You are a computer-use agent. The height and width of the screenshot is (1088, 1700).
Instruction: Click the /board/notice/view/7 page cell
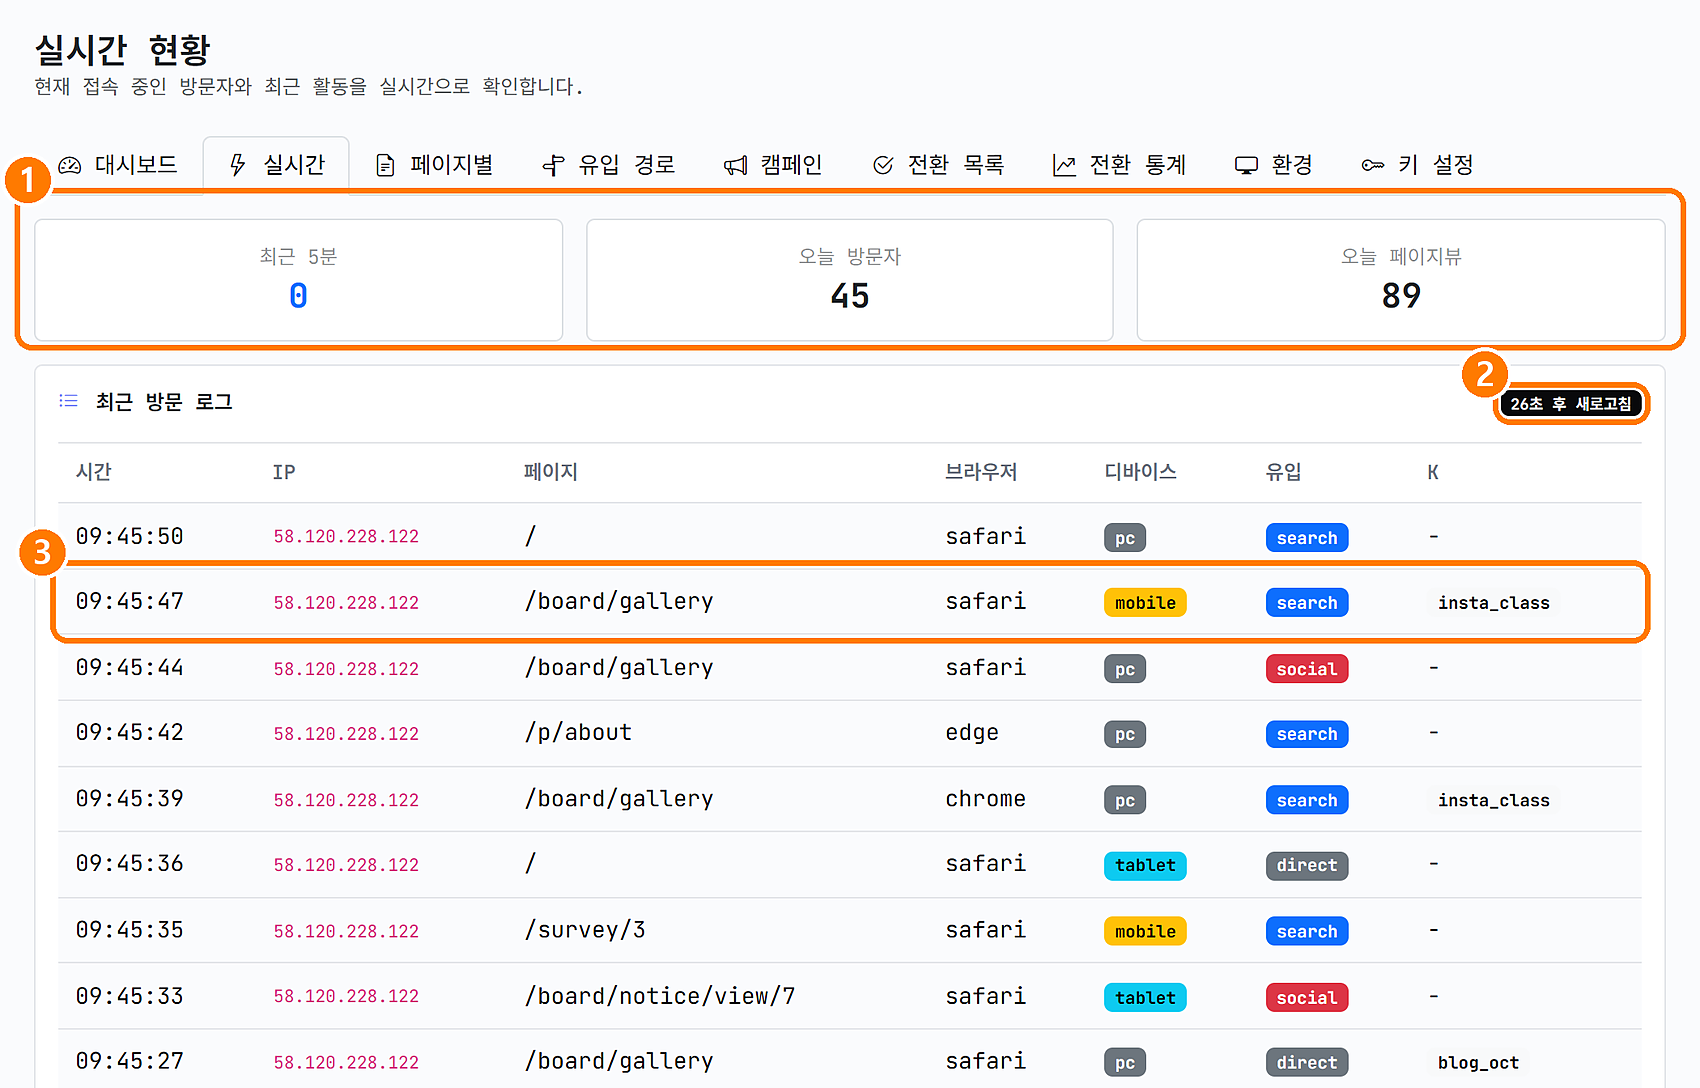[660, 996]
